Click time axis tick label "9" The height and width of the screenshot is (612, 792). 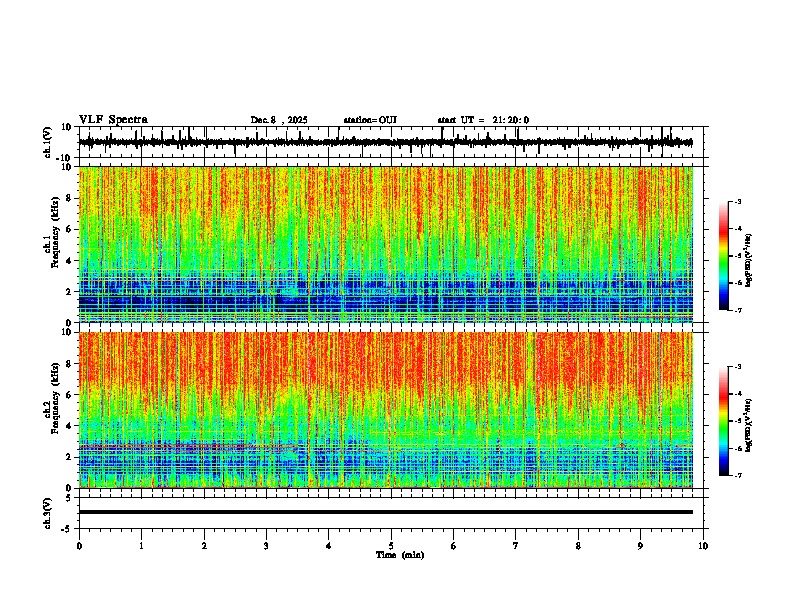(640, 546)
